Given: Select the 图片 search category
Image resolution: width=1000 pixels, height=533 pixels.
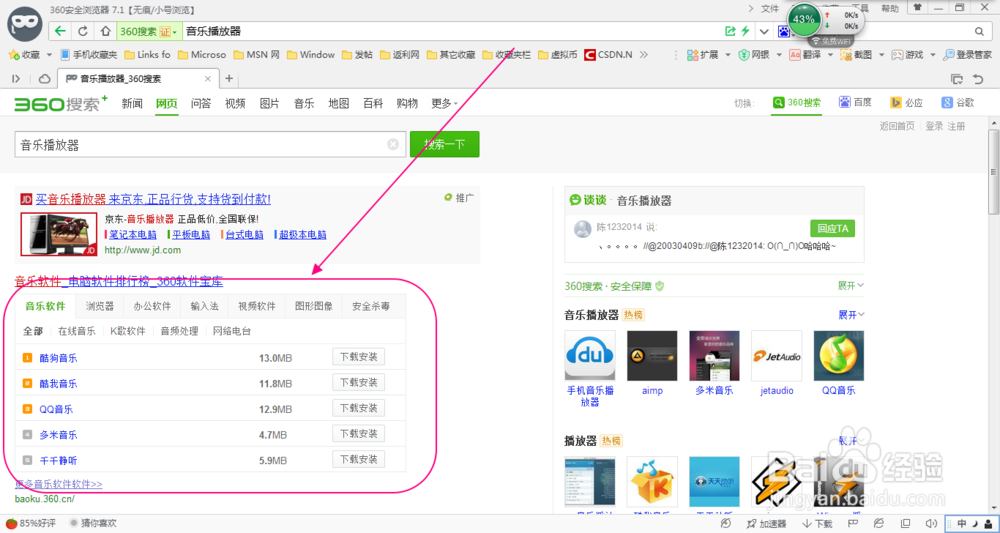Looking at the screenshot, I should (269, 103).
